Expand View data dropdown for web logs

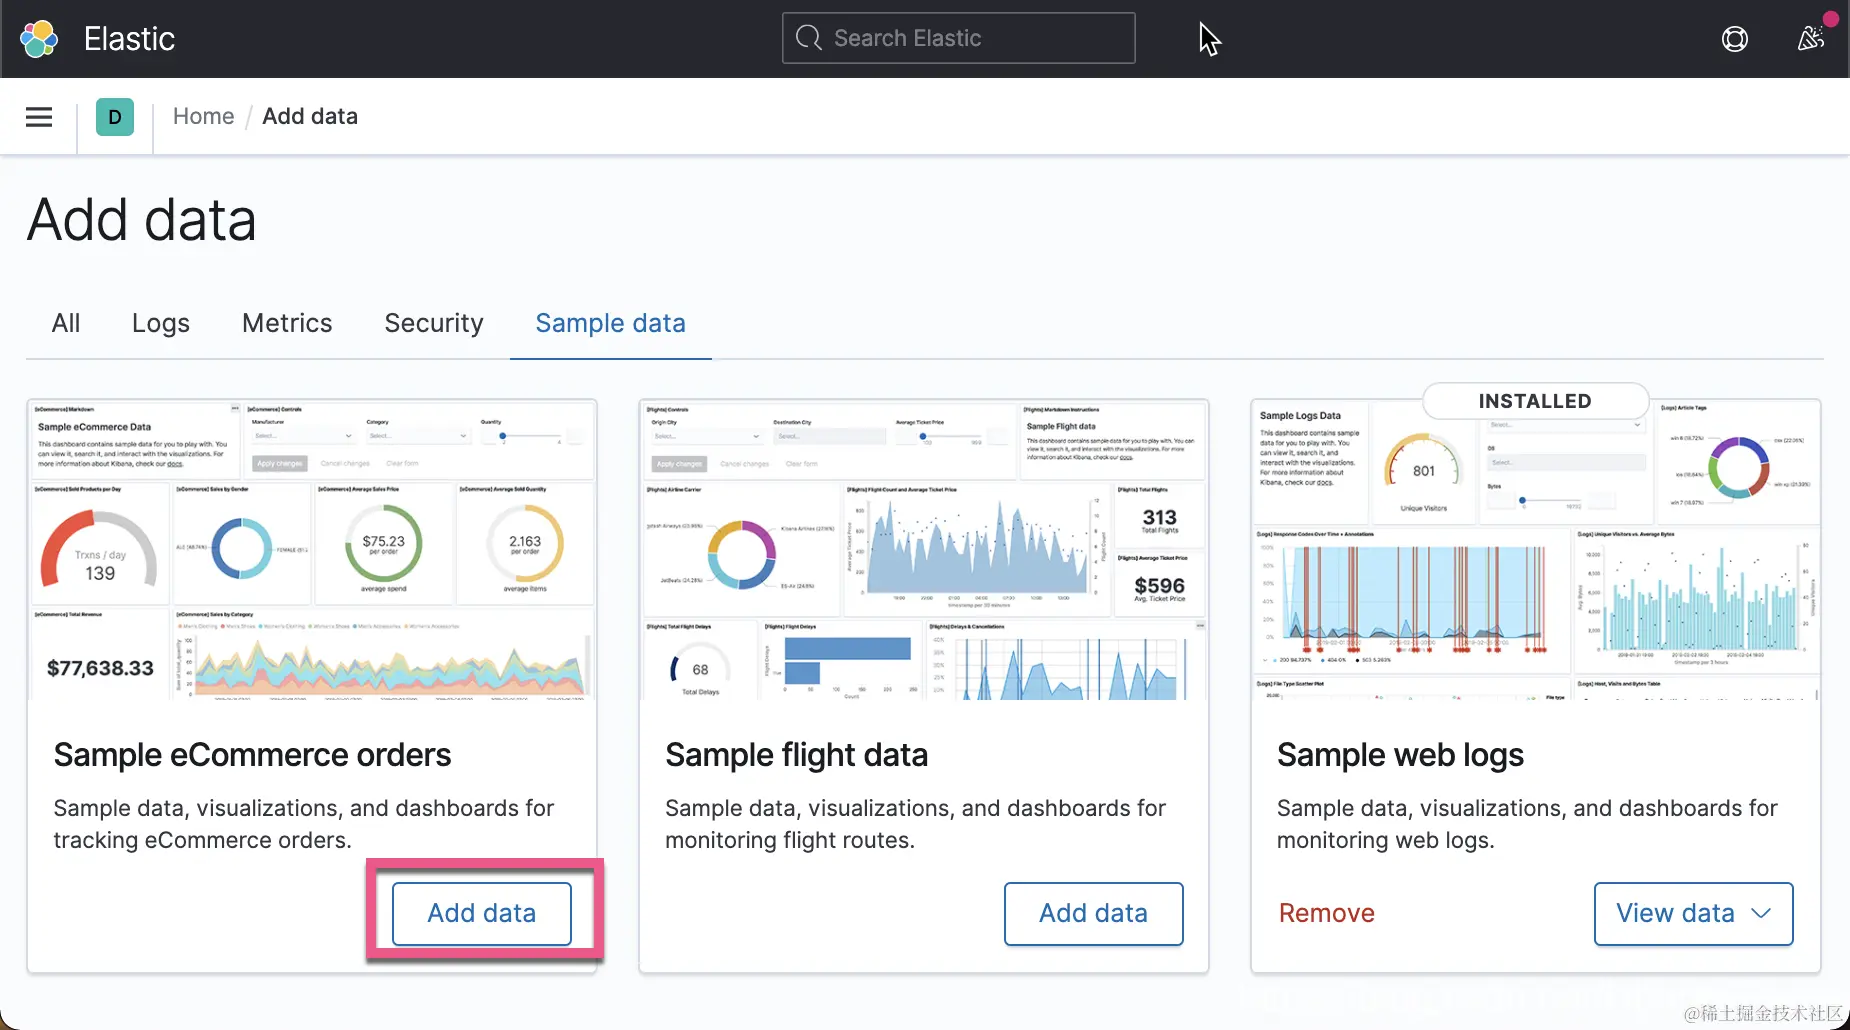pyautogui.click(x=1694, y=913)
